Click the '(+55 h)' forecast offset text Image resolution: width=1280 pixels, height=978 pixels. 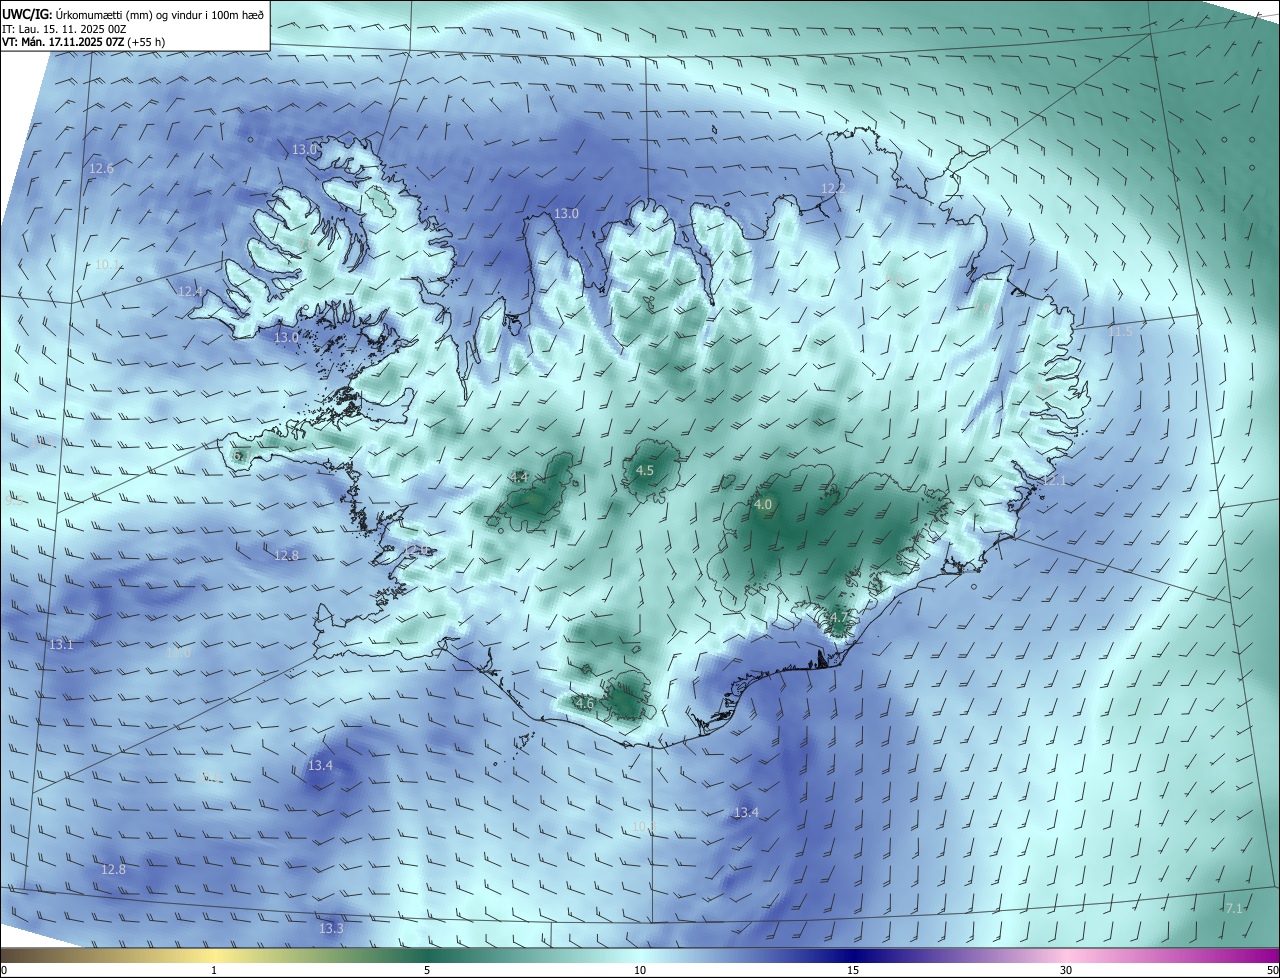(146, 42)
